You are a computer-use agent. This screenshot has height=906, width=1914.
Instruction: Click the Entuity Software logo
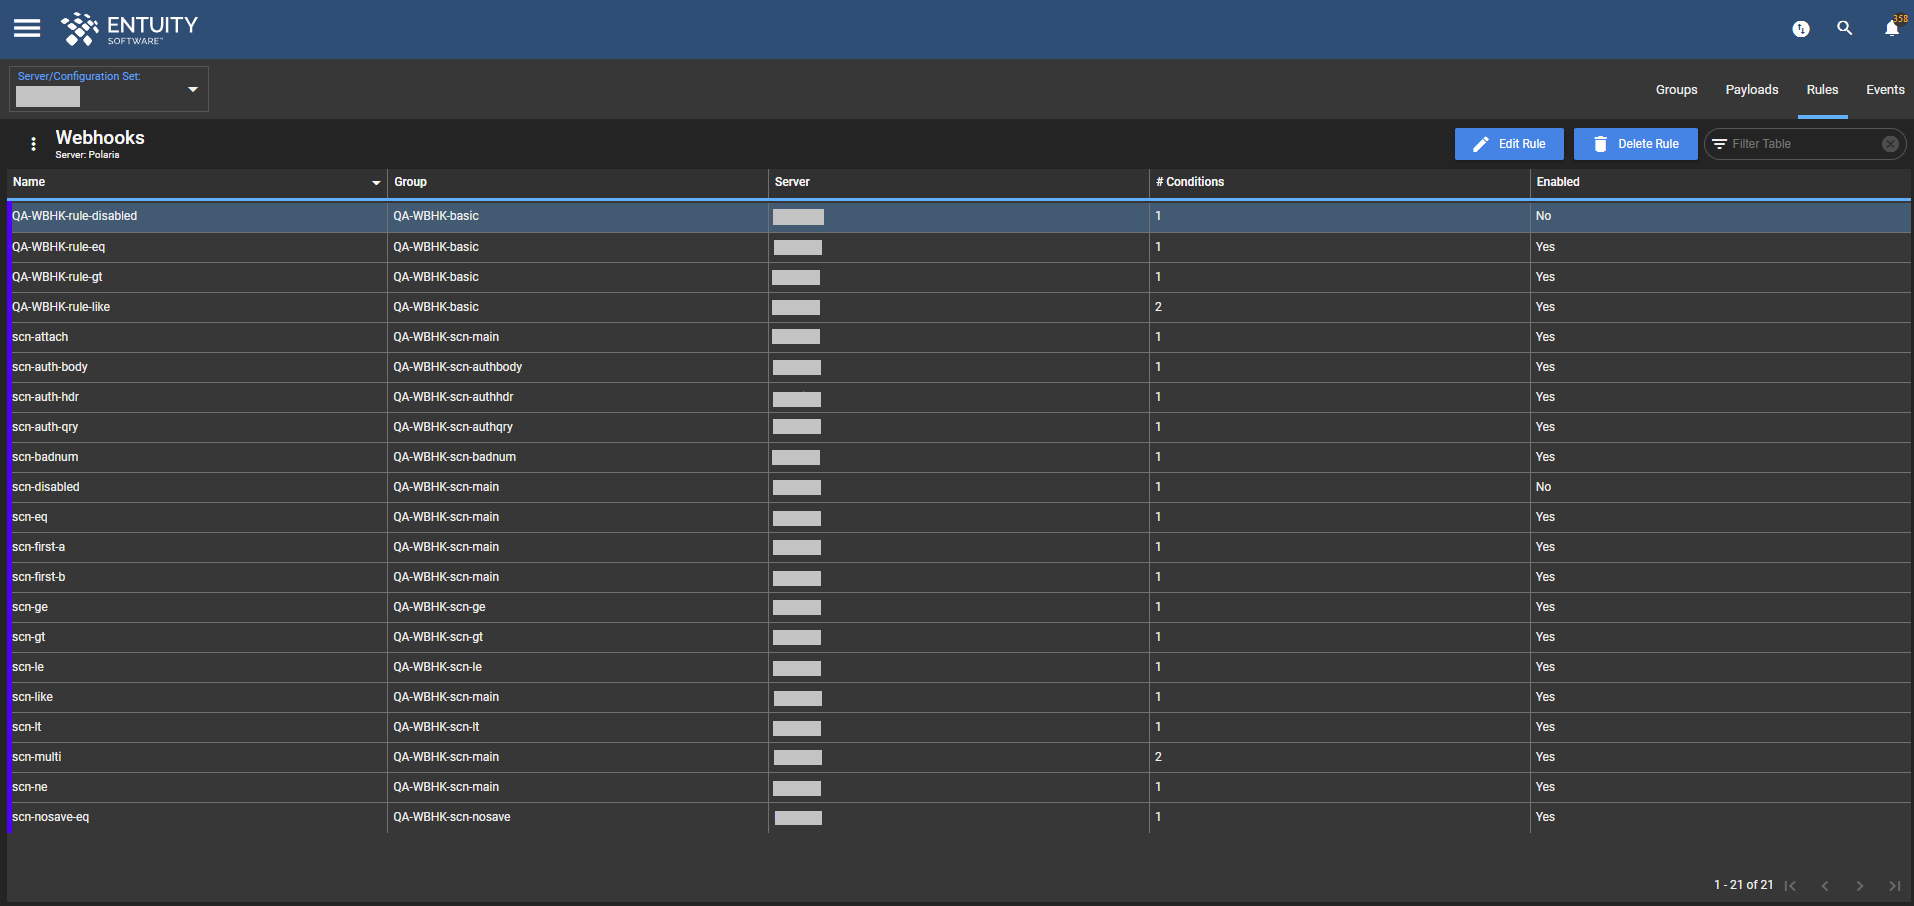click(x=129, y=29)
